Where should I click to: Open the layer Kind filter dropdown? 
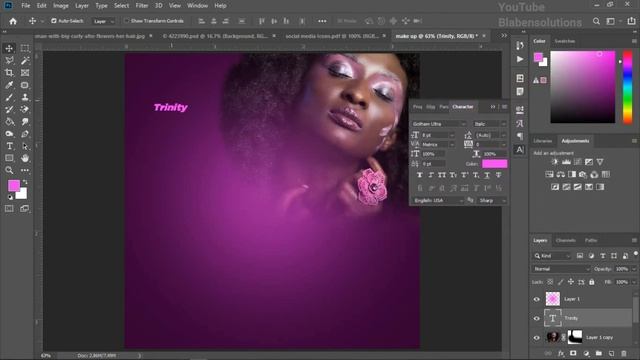pos(552,256)
